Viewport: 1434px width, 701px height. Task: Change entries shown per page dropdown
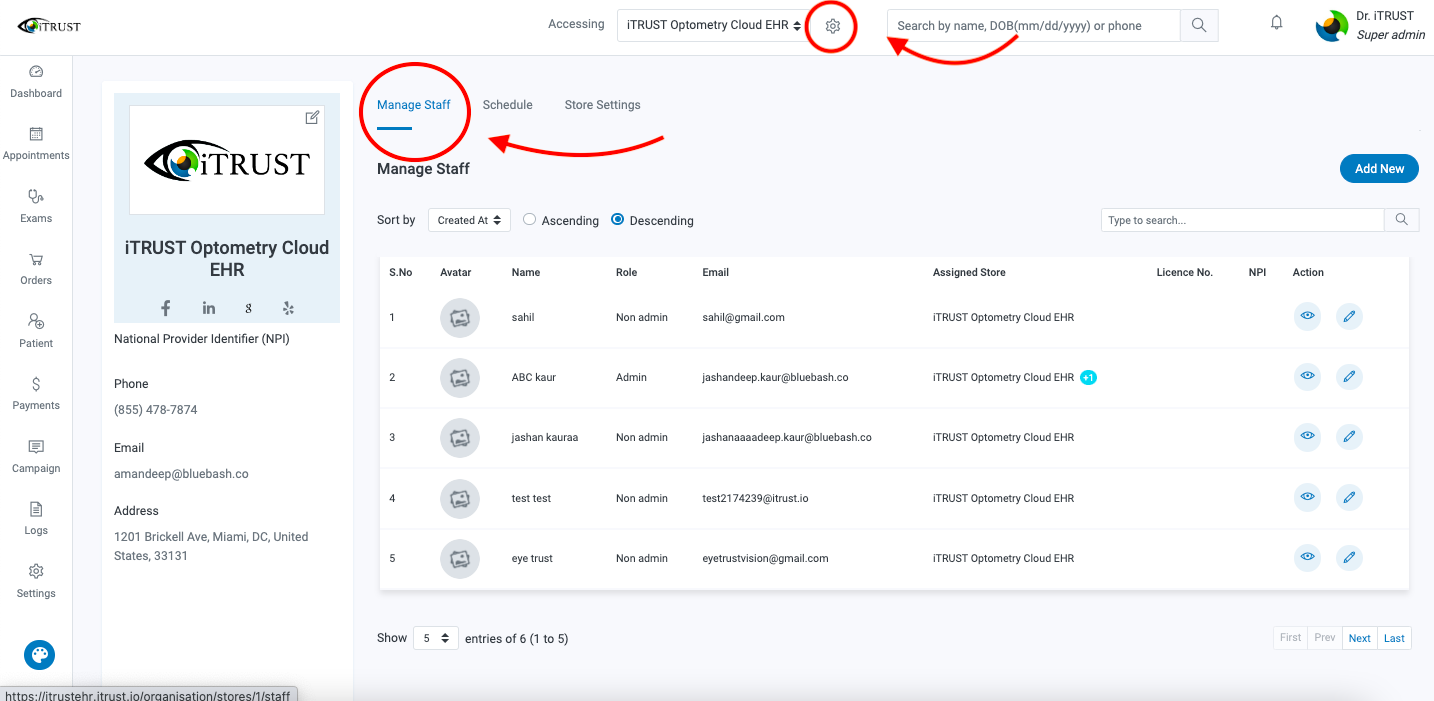[x=436, y=638]
